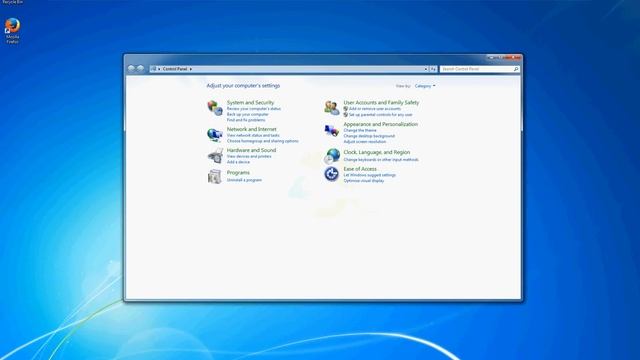Open Network and Internet category link

point(251,129)
